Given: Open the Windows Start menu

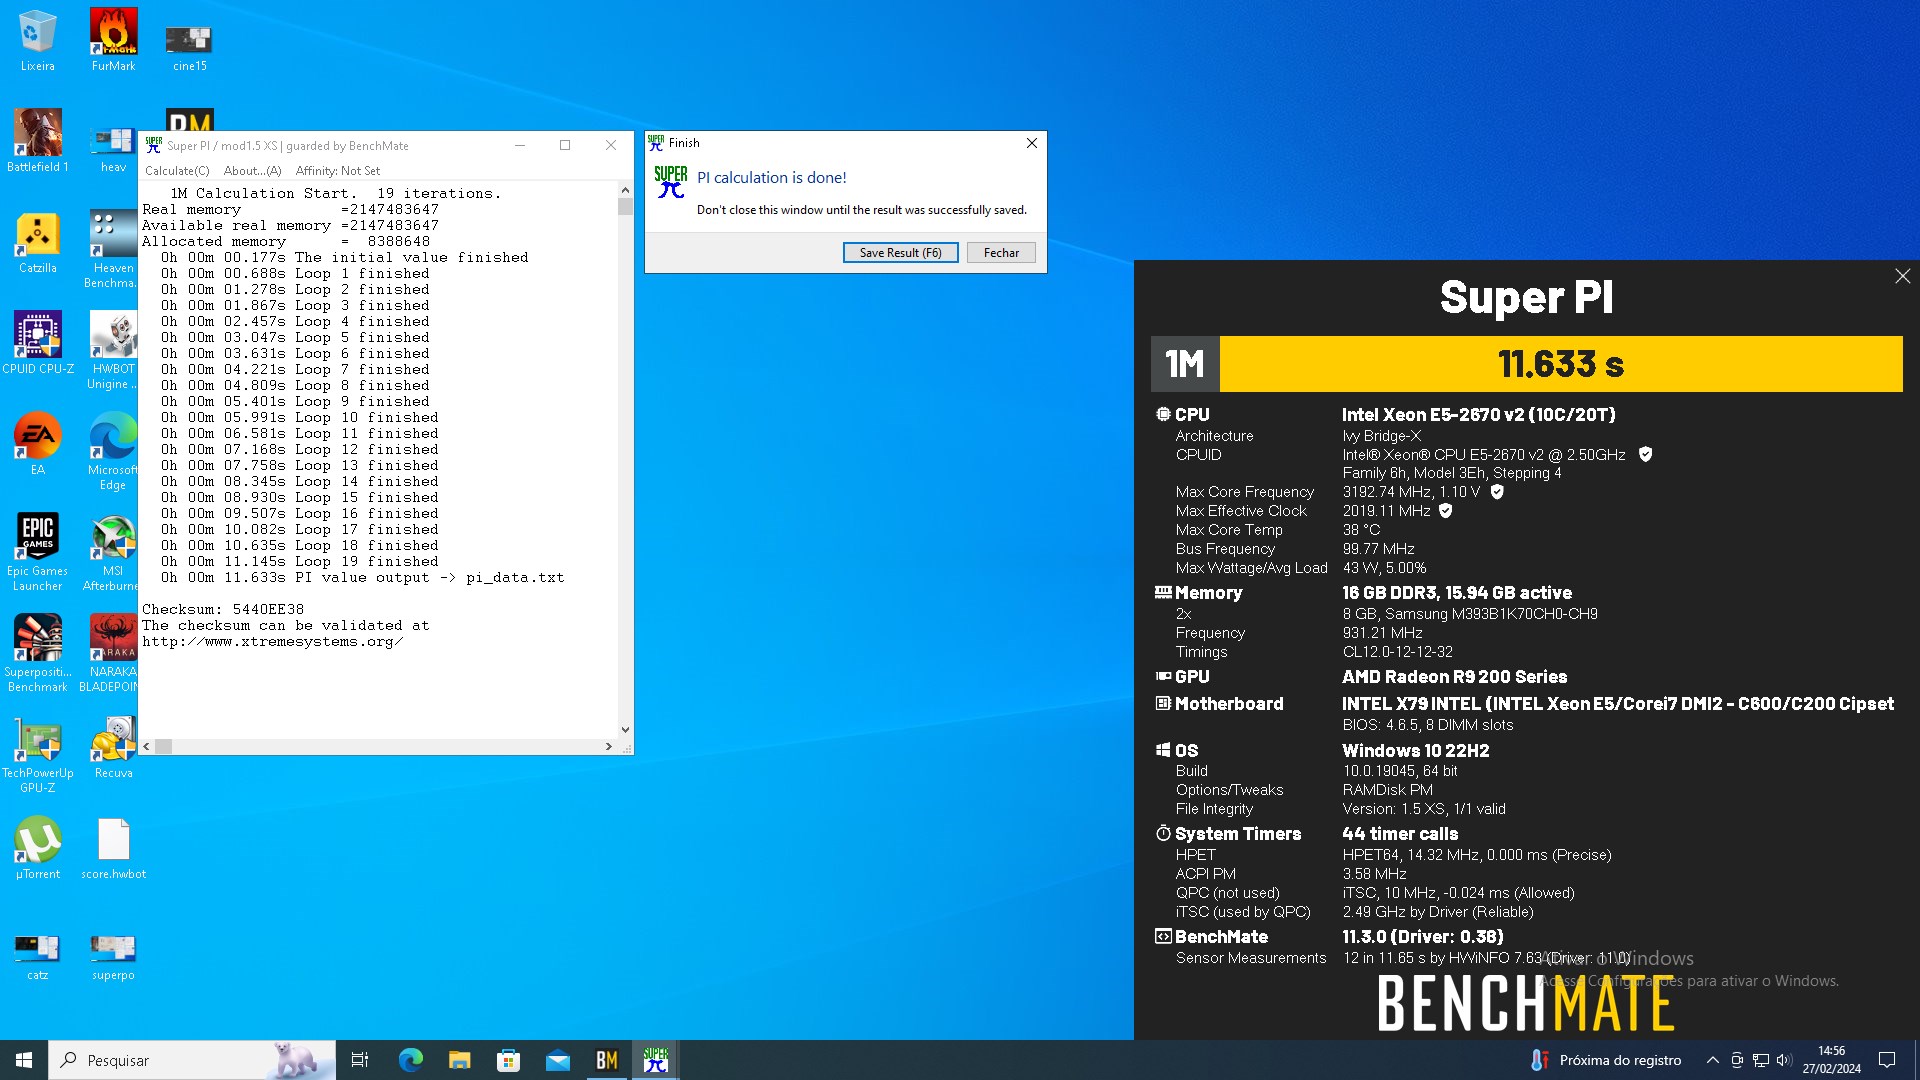Looking at the screenshot, I should pos(24,1060).
